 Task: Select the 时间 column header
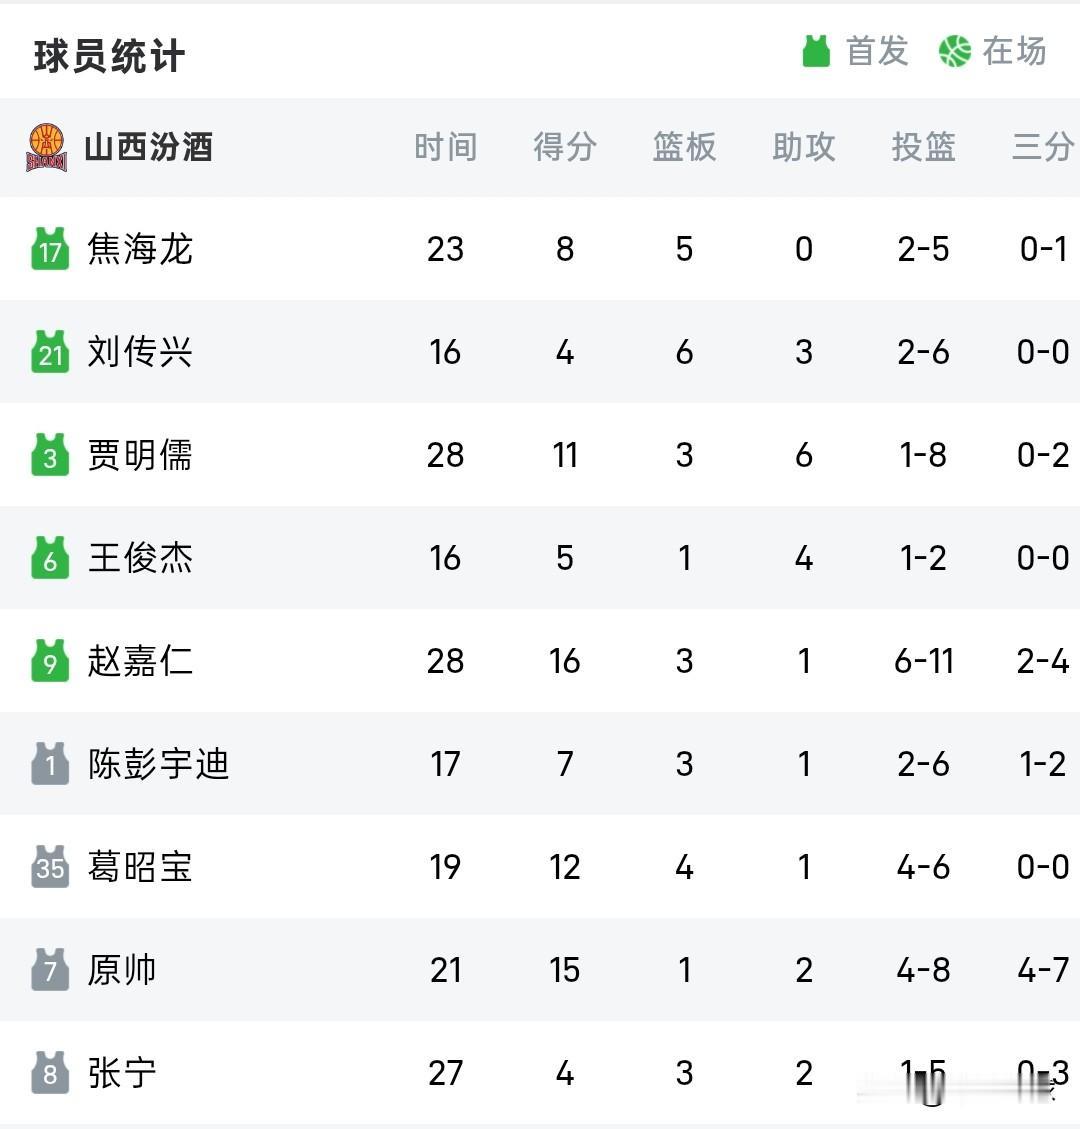coord(446,148)
